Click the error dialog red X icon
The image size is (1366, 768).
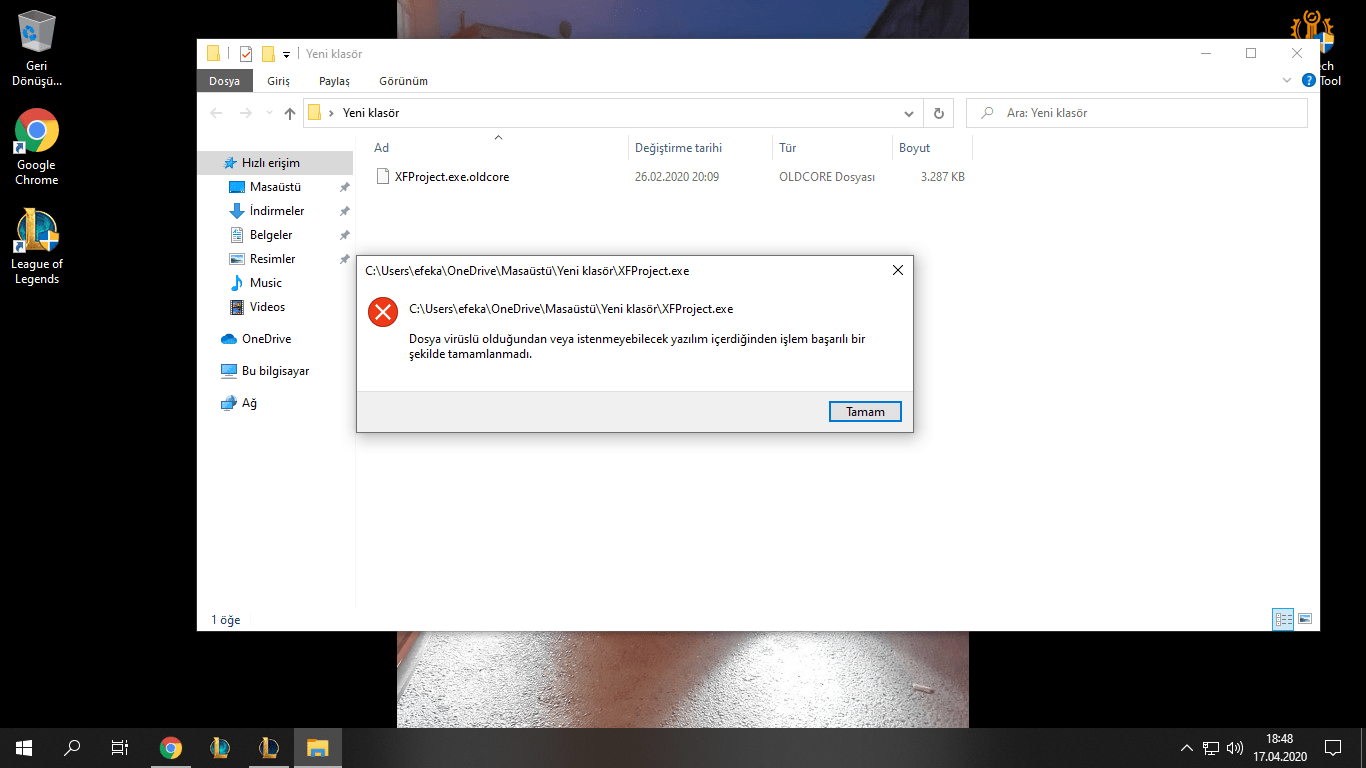tap(383, 313)
